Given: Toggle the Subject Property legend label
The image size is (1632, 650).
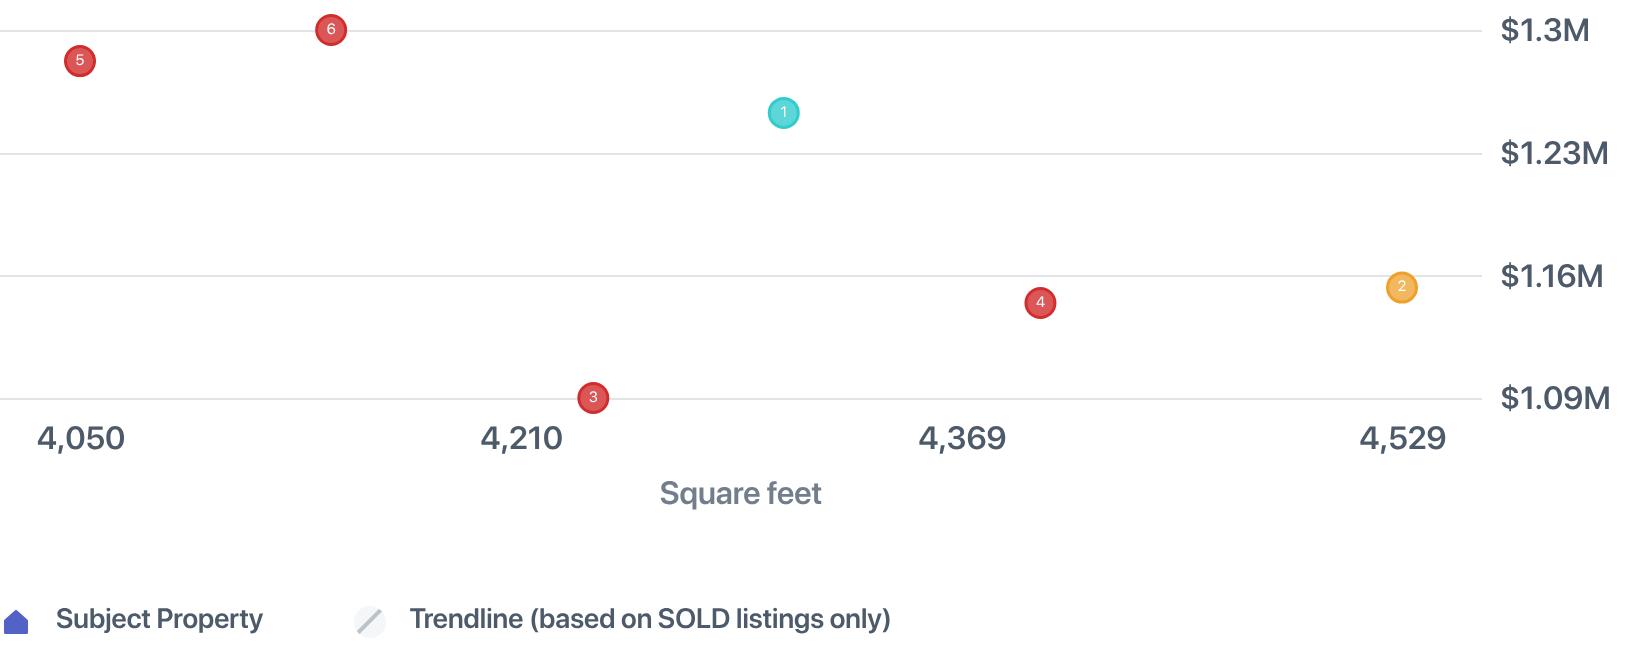Looking at the screenshot, I should 159,619.
